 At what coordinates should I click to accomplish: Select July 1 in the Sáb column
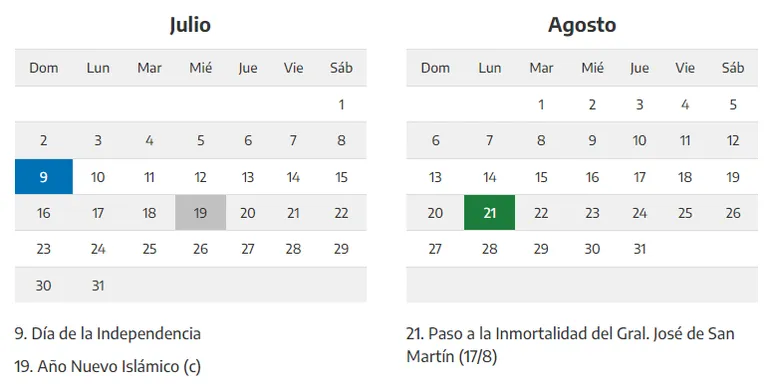(341, 105)
